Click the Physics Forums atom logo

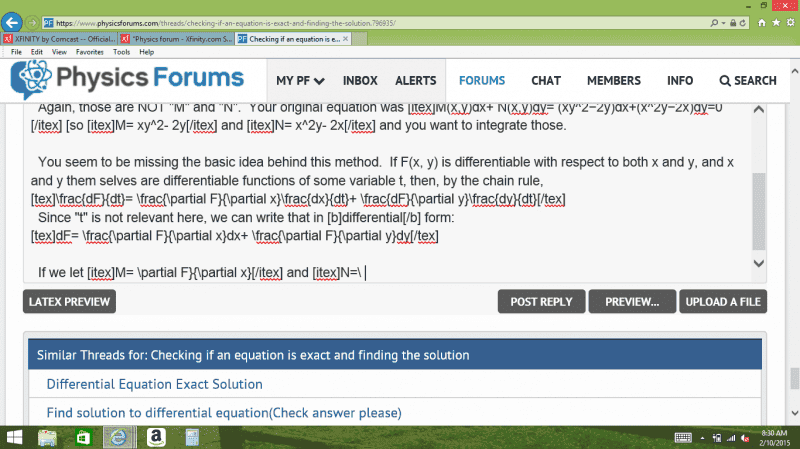tap(35, 80)
